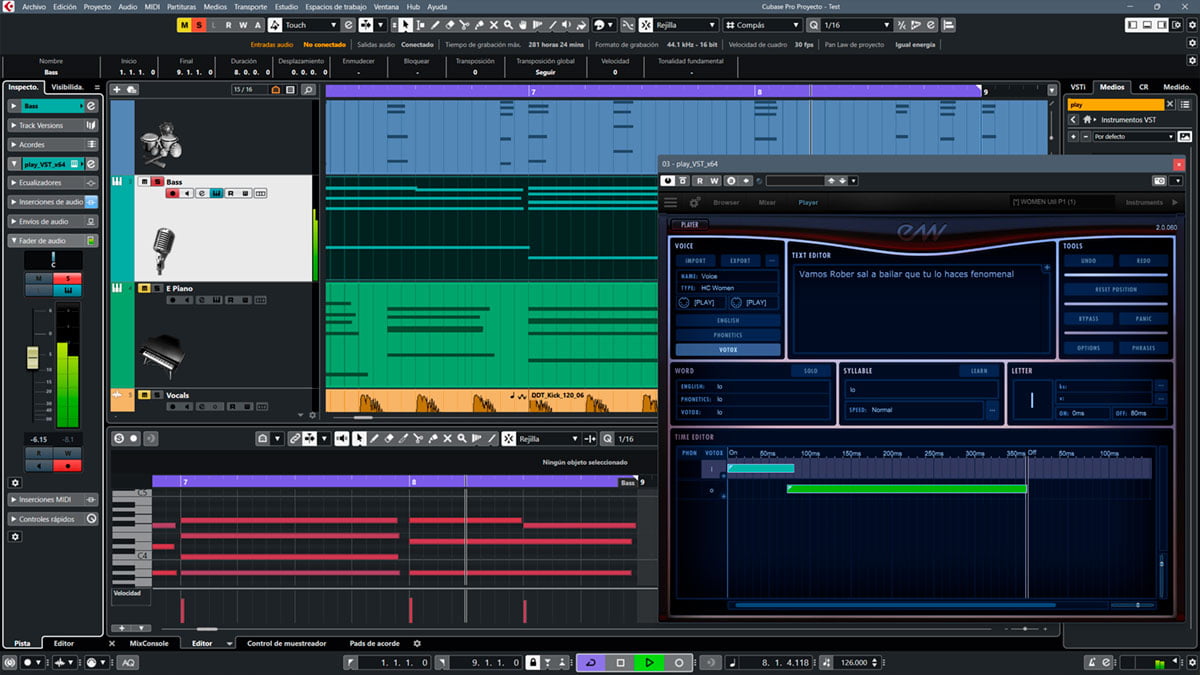This screenshot has height=675, width=1200.
Task: Open the right zone home icon in Medios
Action: pyautogui.click(x=1087, y=120)
